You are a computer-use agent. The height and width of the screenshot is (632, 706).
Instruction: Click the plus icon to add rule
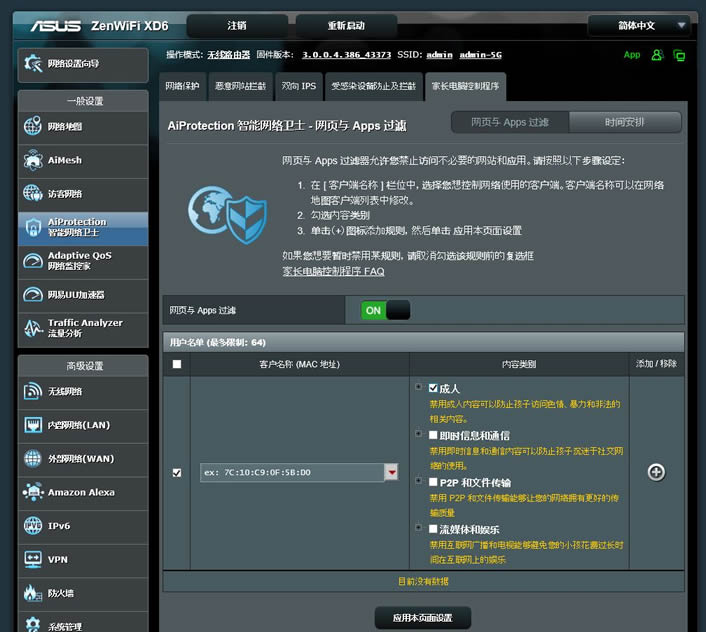pos(656,472)
